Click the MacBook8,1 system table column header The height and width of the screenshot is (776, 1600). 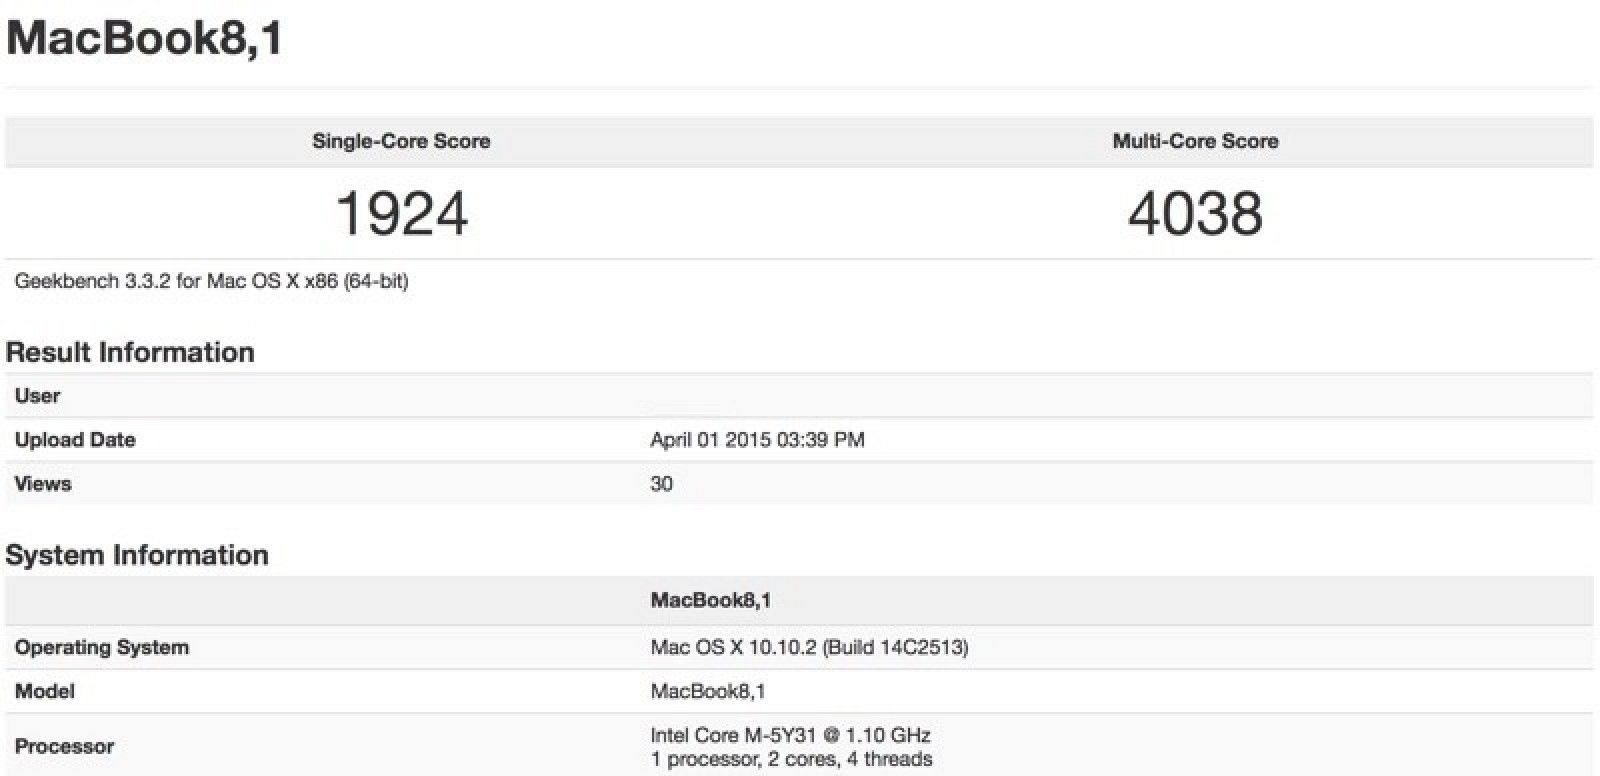click(x=710, y=600)
